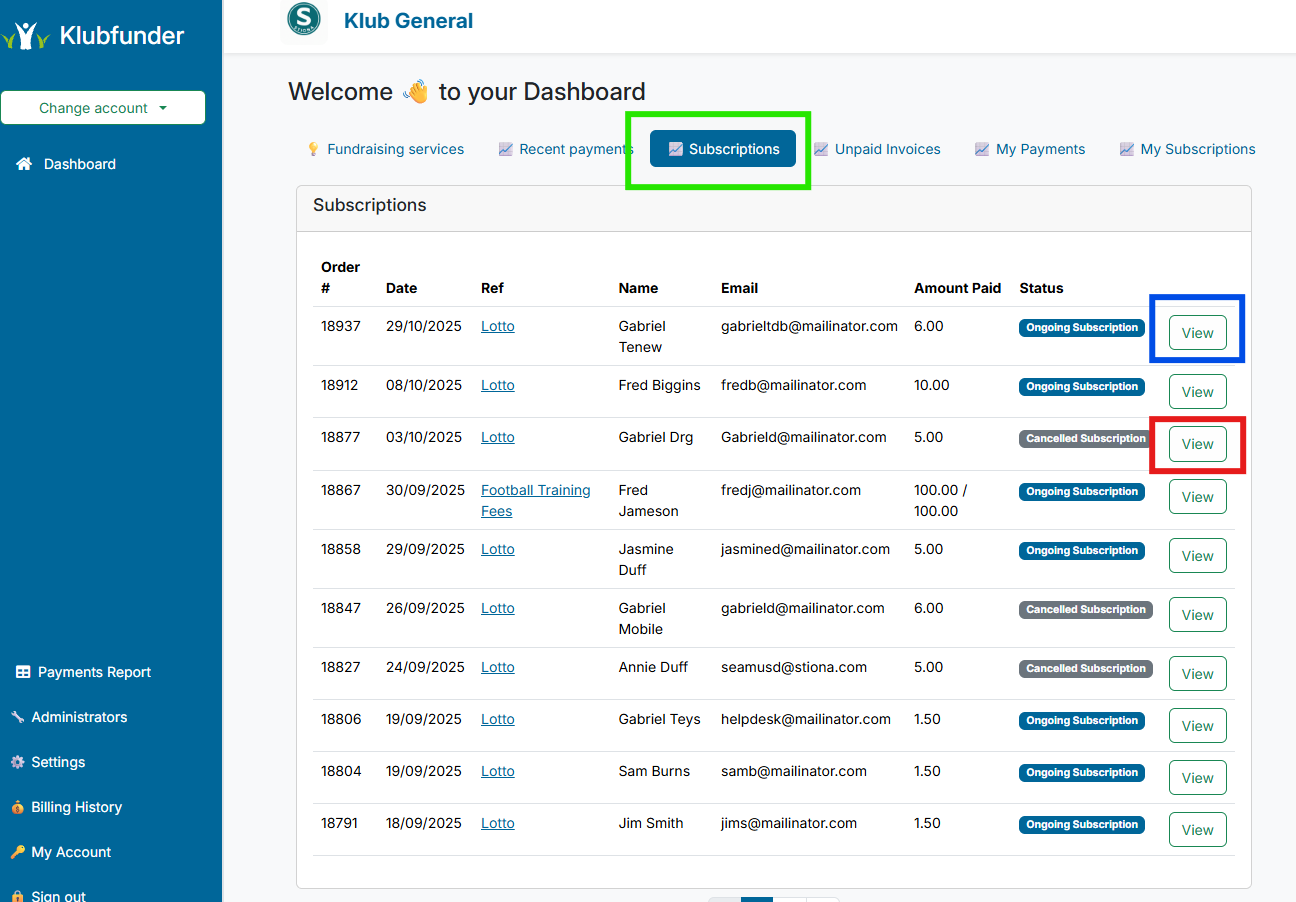1296x902 pixels.
Task: Switch to the Unpaid Invoices tab
Action: coord(887,148)
